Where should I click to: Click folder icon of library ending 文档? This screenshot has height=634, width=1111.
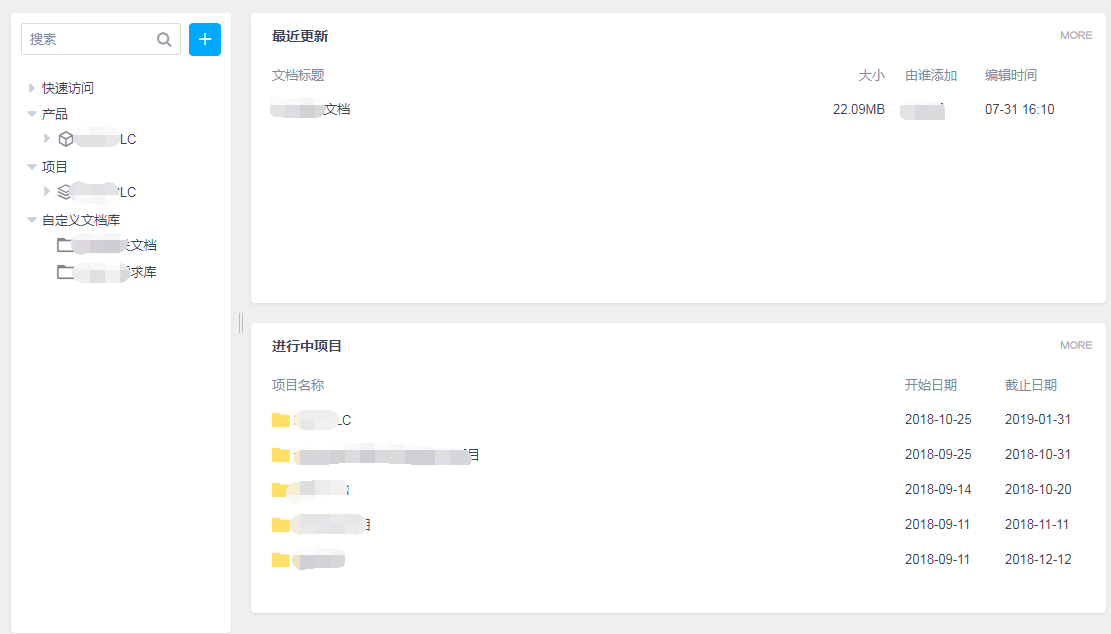(65, 245)
